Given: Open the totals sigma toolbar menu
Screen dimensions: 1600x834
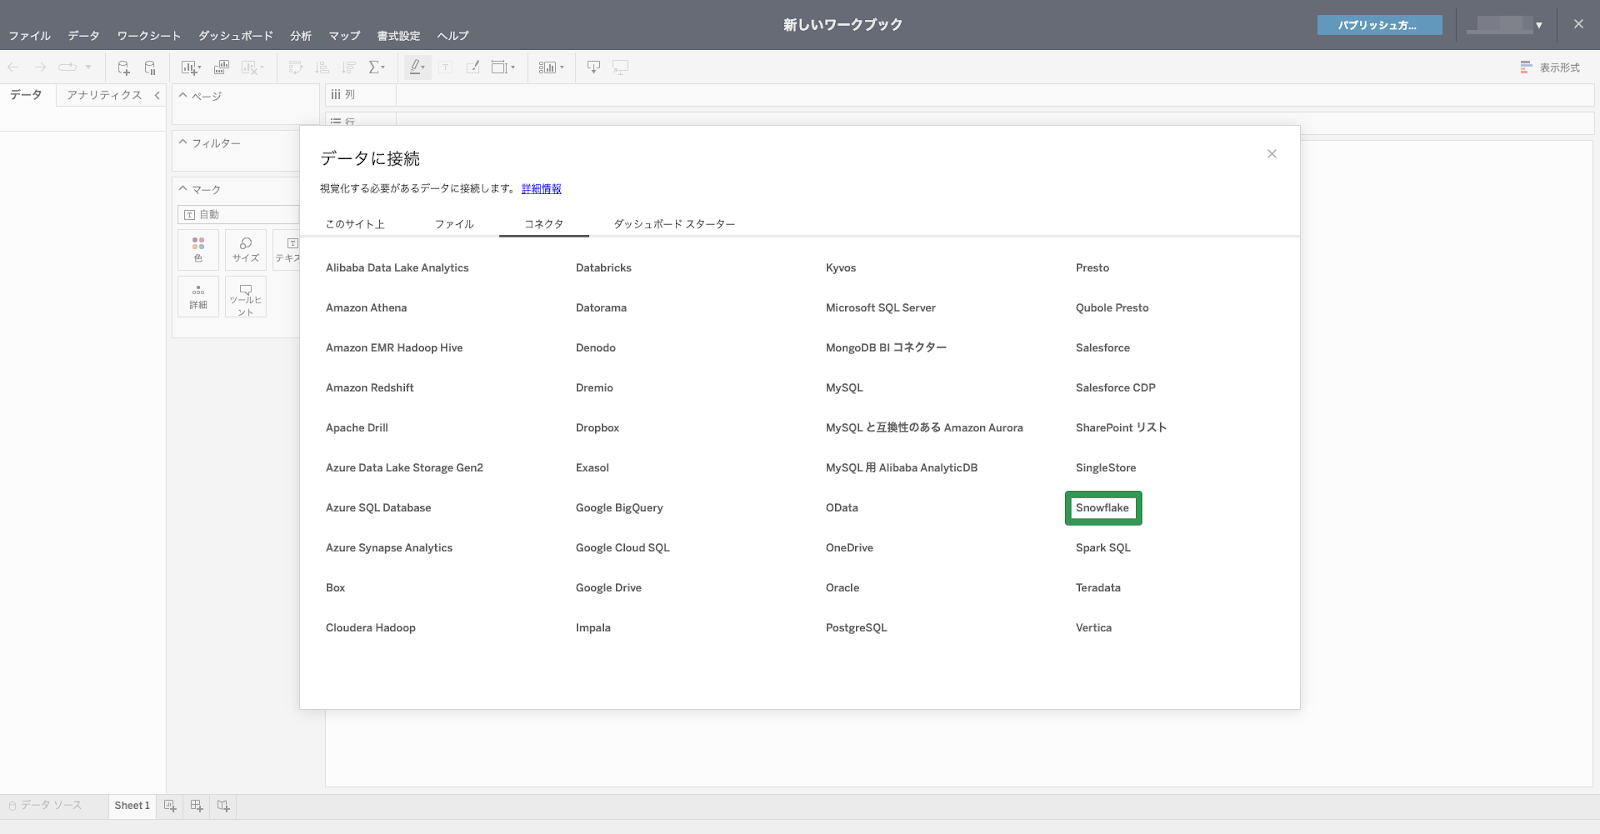Looking at the screenshot, I should click(x=377, y=68).
